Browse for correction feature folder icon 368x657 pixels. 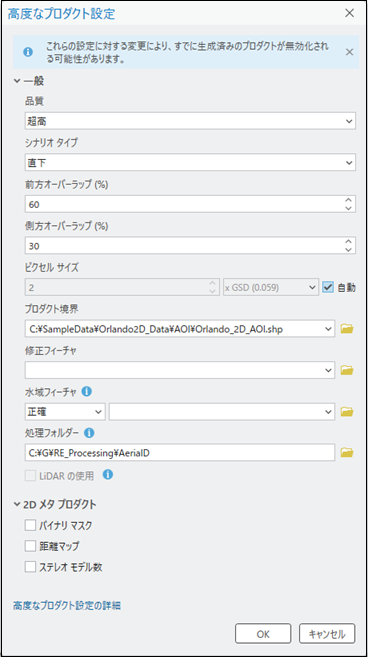347,370
